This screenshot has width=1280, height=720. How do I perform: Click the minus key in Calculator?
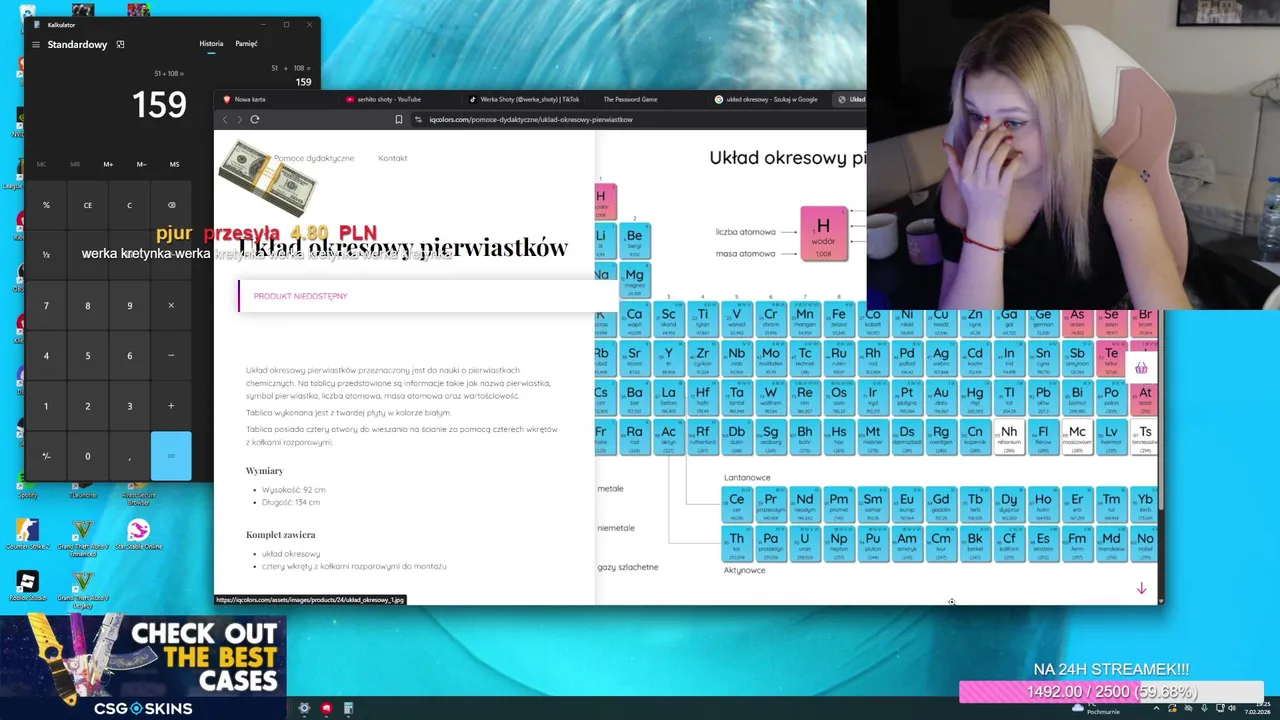(171, 355)
